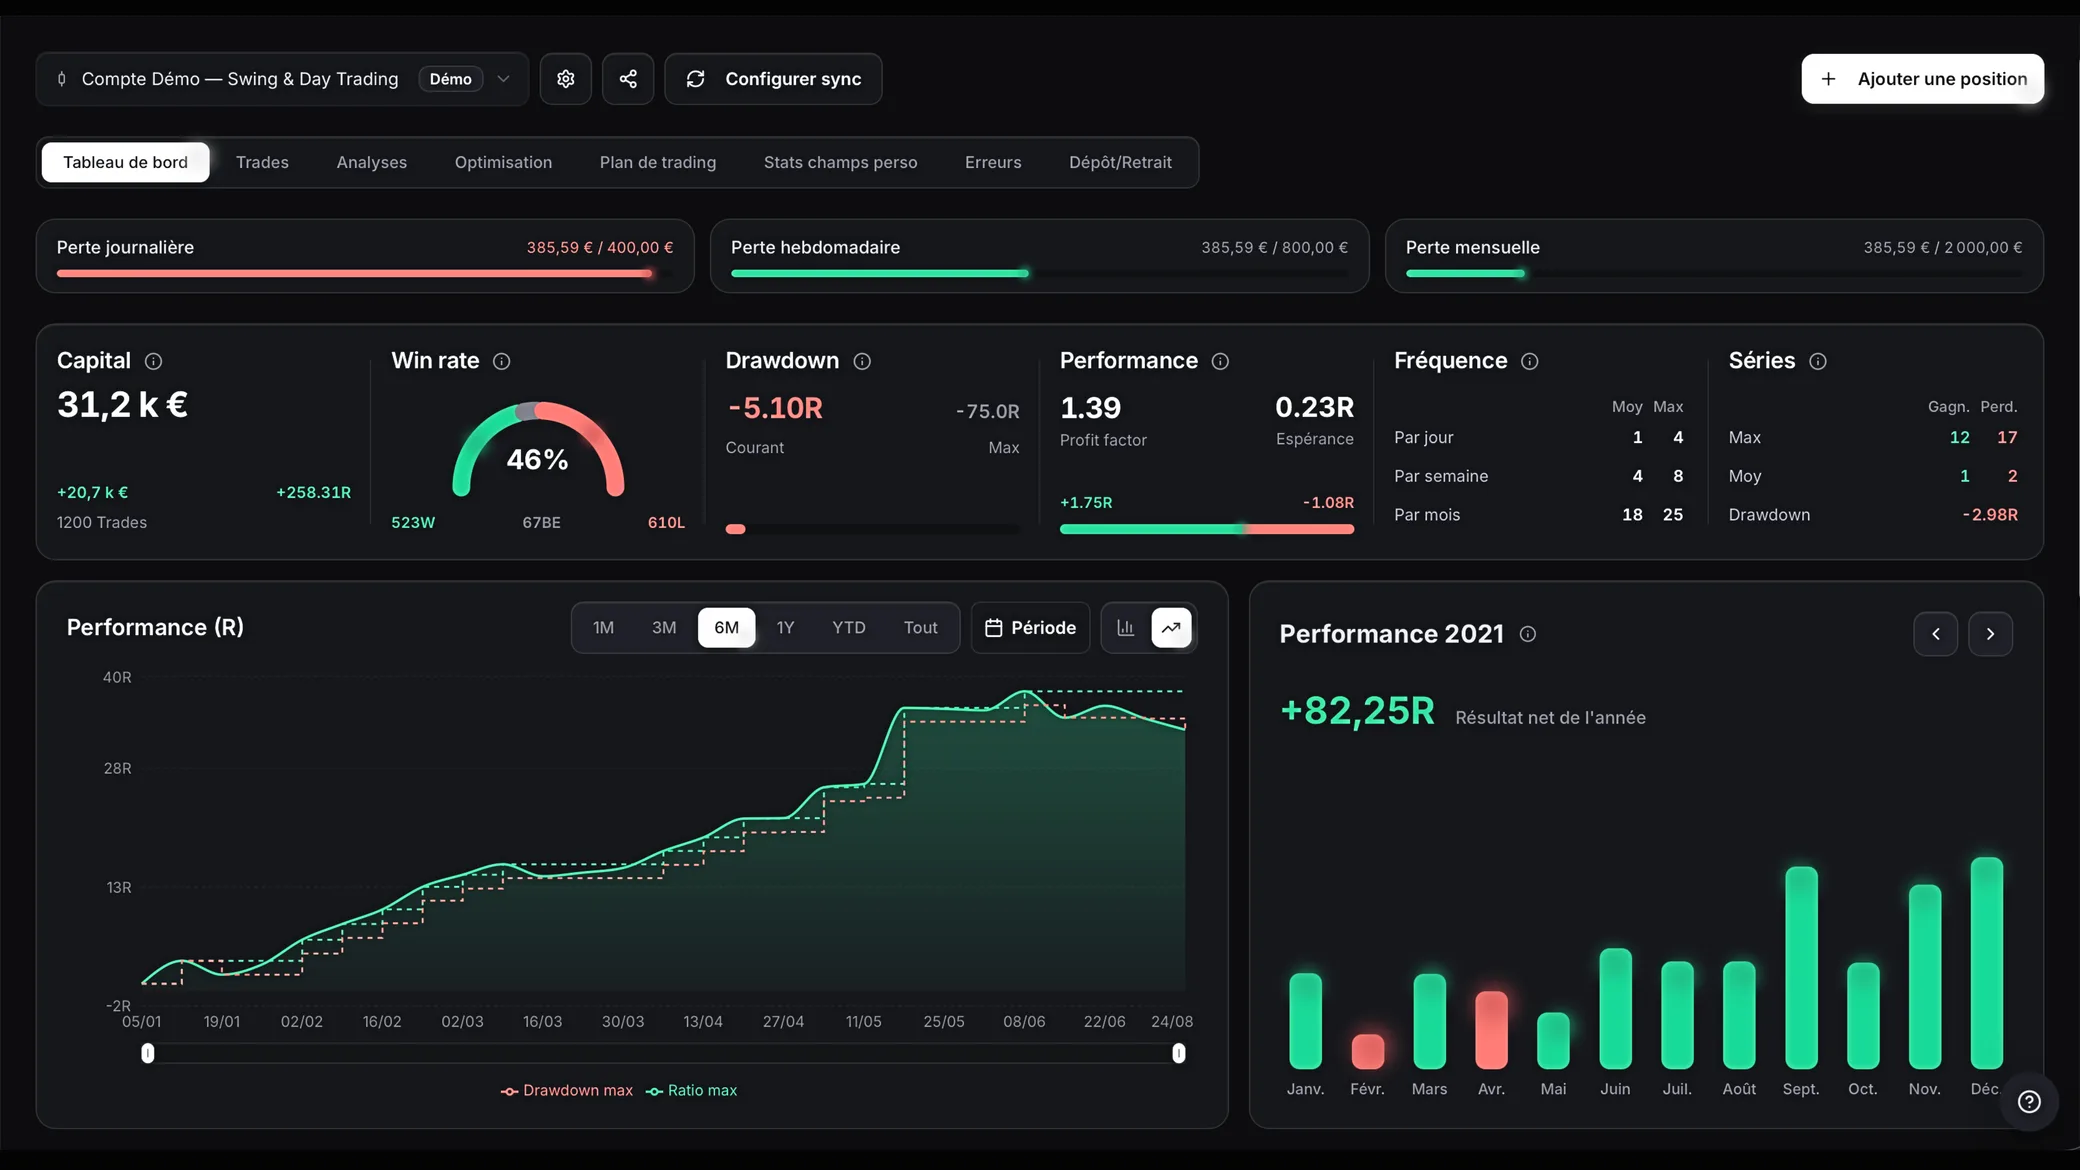2080x1170 pixels.
Task: Click the current drawdown value -5.10R
Action: click(x=776, y=408)
